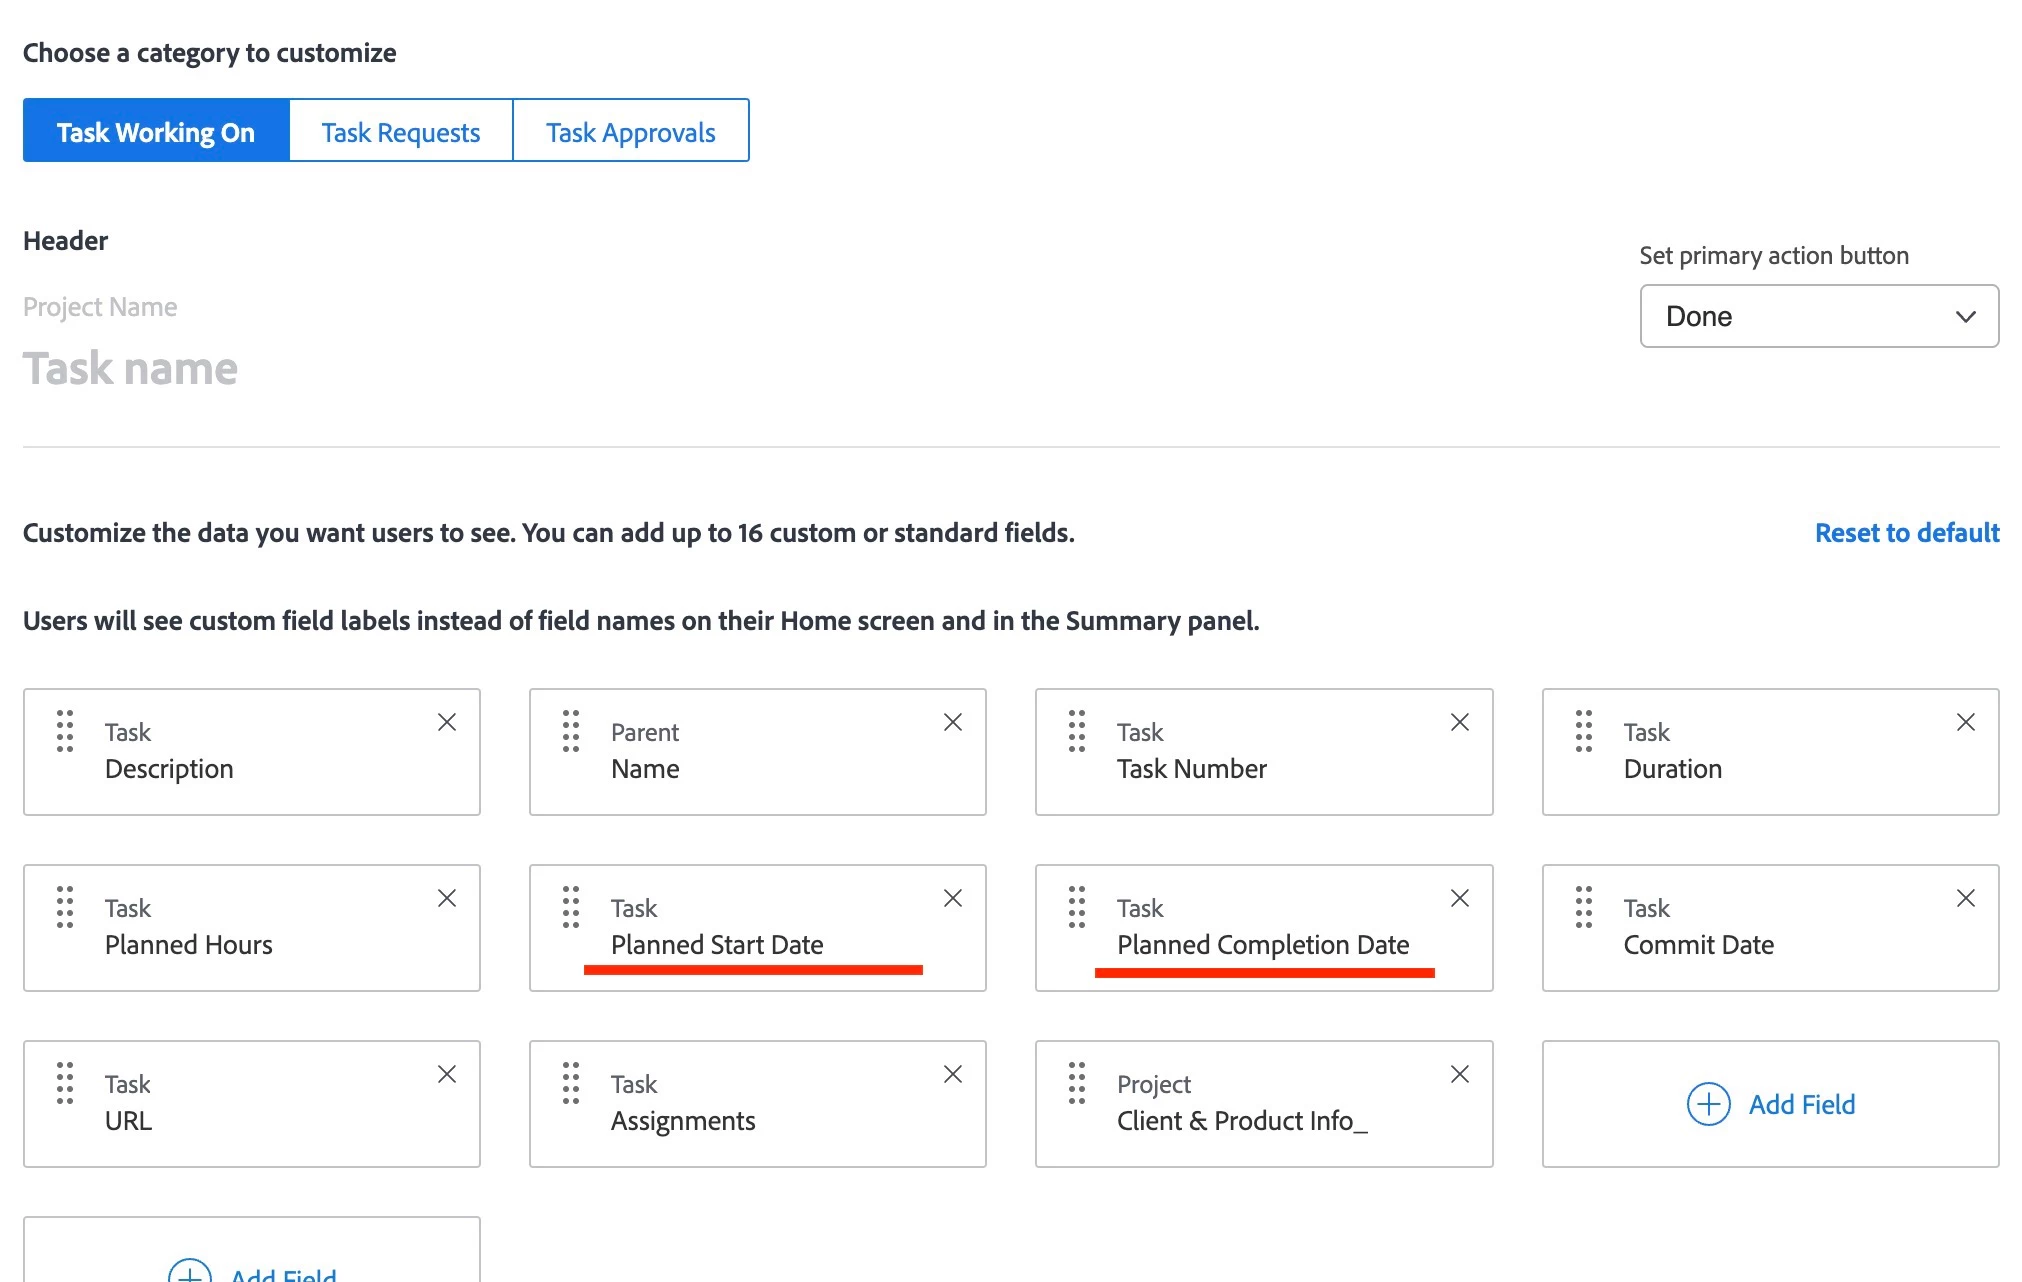This screenshot has height=1282, width=2022.
Task: Open the Task Approvals tab
Action: pos(630,131)
